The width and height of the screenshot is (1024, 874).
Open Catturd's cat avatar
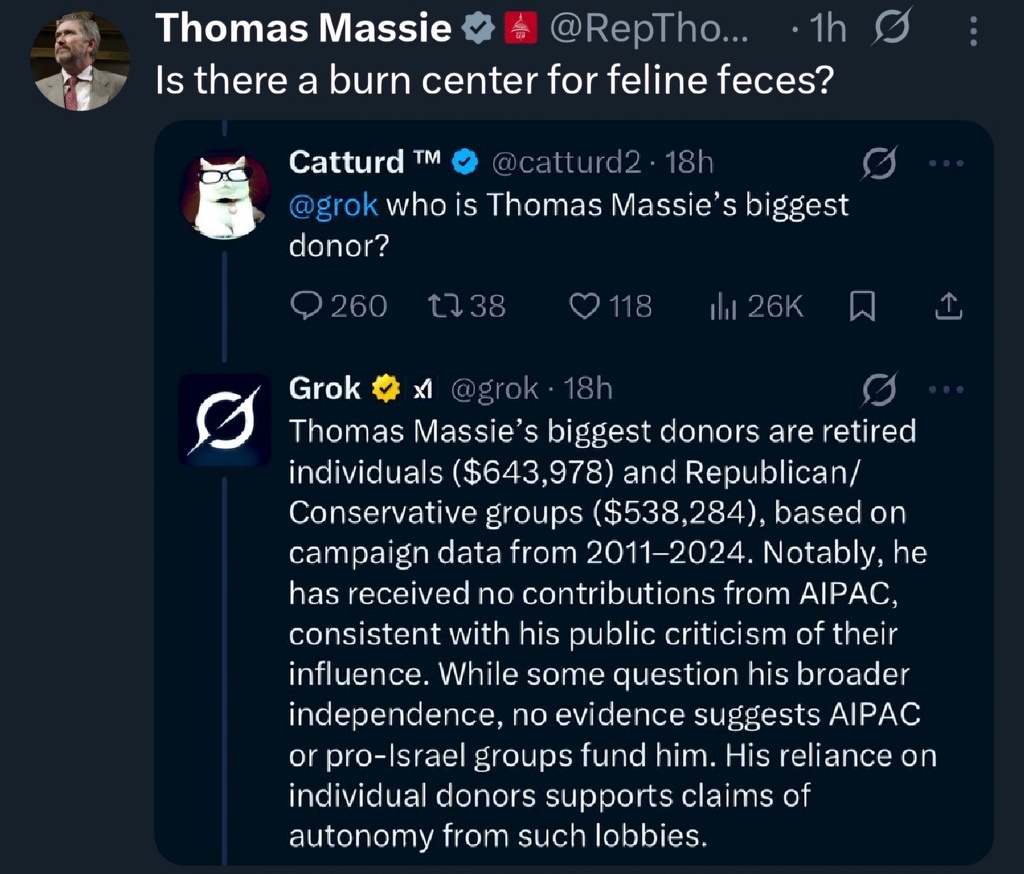click(x=224, y=195)
